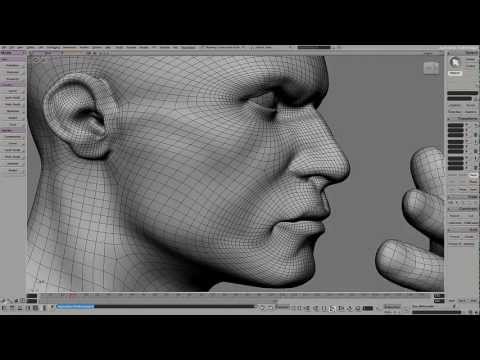Click the red current-frame marker on timeline
Screen dimensions: 480x360
coord(71,295)
